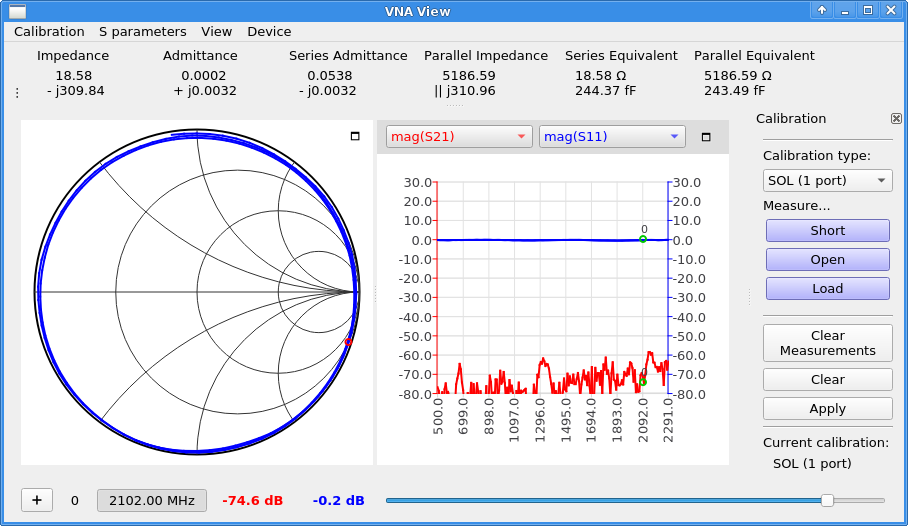Click the 2102.00 MHz frequency button
Image resolution: width=908 pixels, height=526 pixels.
coord(152,501)
